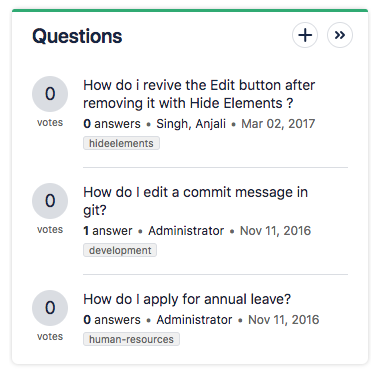385x377 pixels.
Task: Click the 1 answer count of git question
Action: coord(108,231)
